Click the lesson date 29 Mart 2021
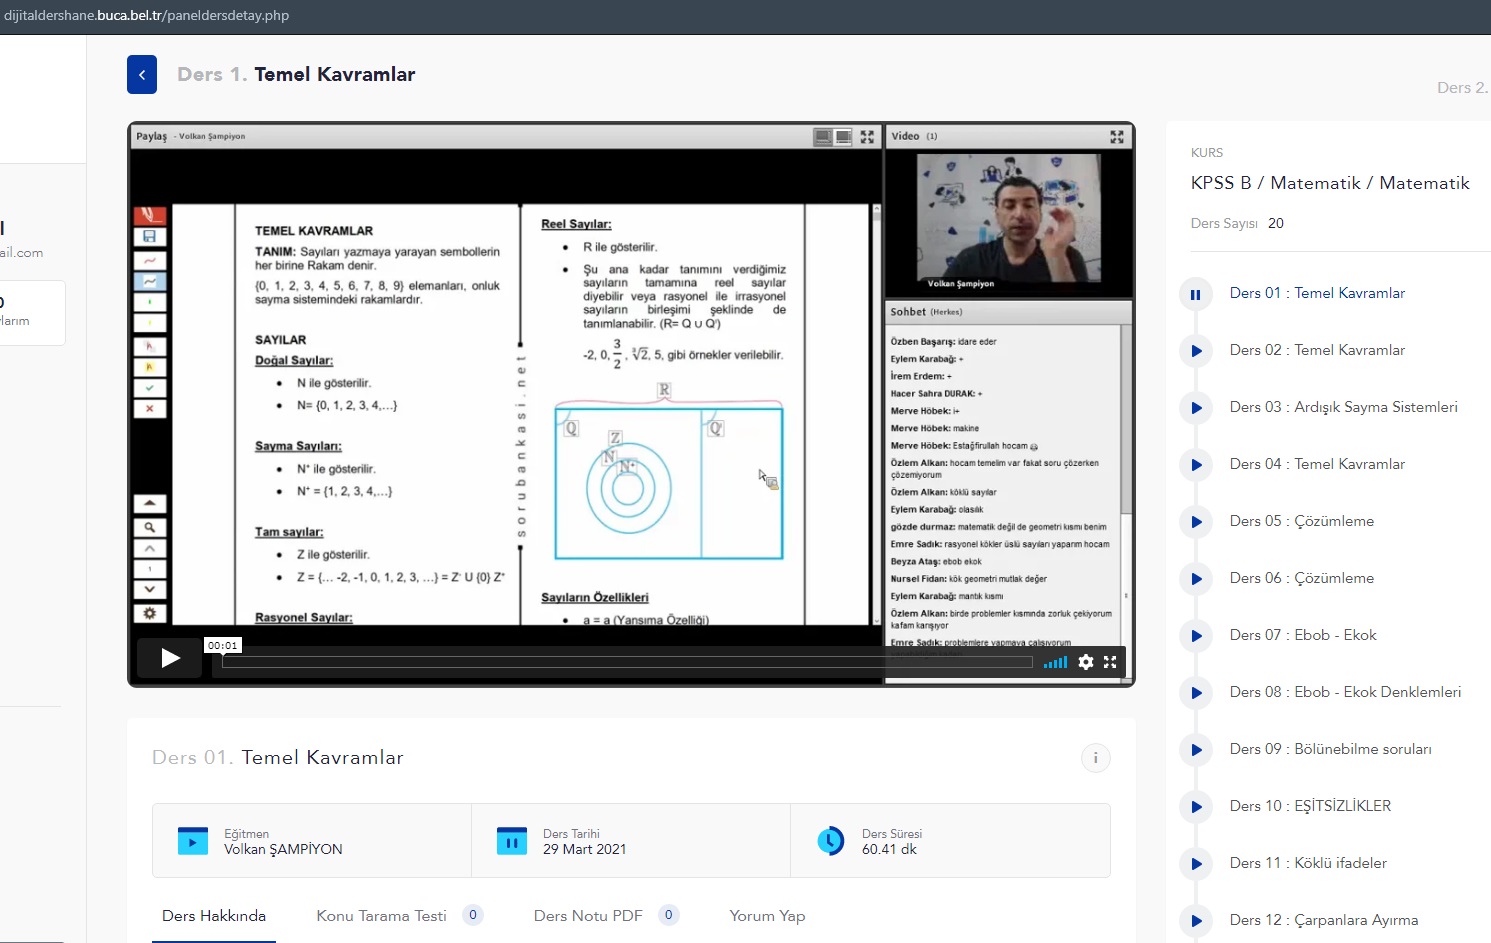 [585, 850]
